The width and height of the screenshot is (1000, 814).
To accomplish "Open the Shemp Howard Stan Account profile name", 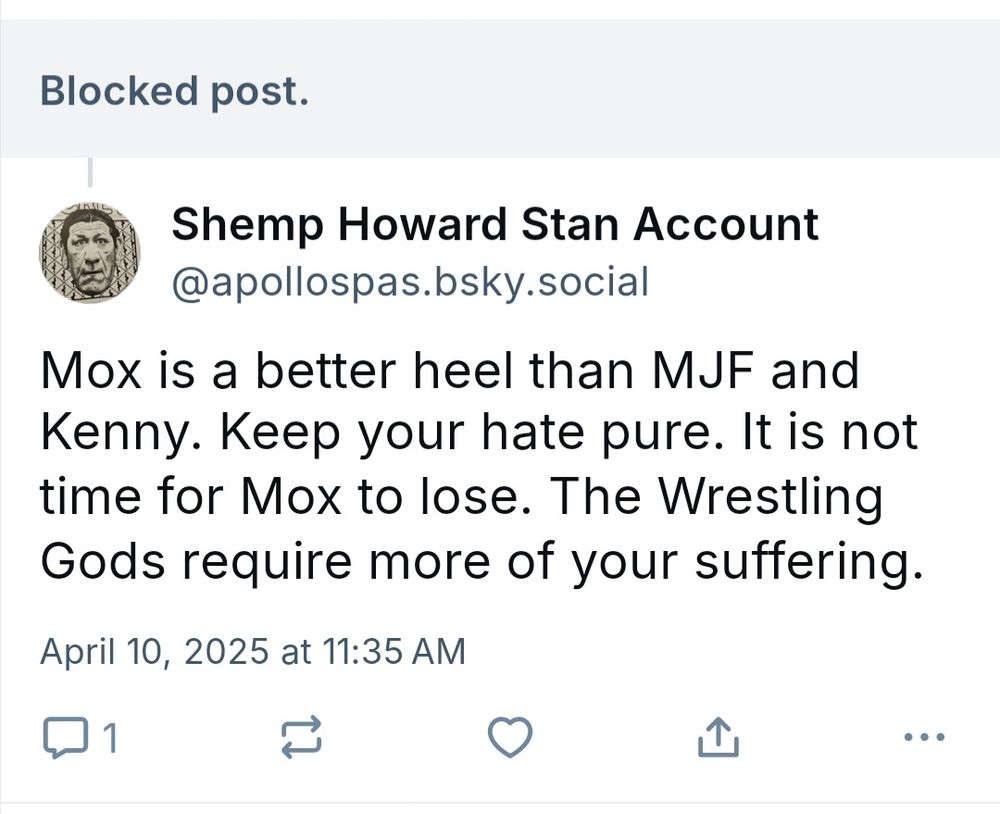I will [494, 225].
